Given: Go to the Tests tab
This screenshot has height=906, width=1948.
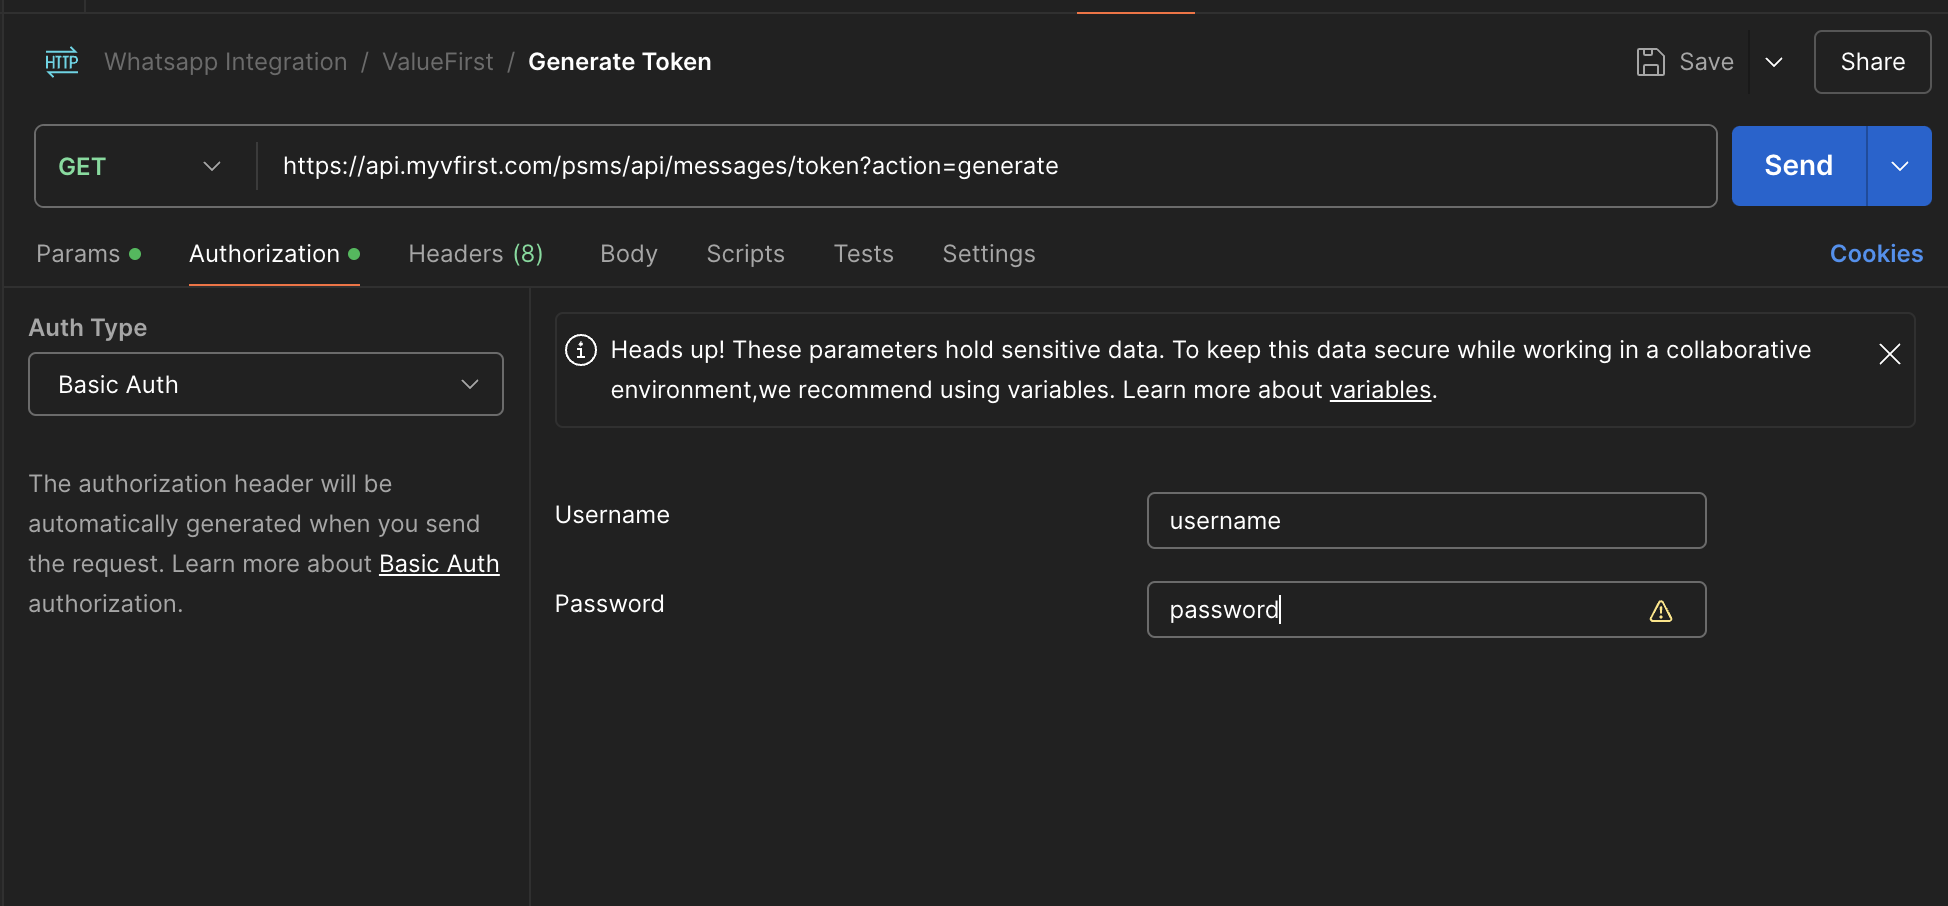Looking at the screenshot, I should pos(863,254).
